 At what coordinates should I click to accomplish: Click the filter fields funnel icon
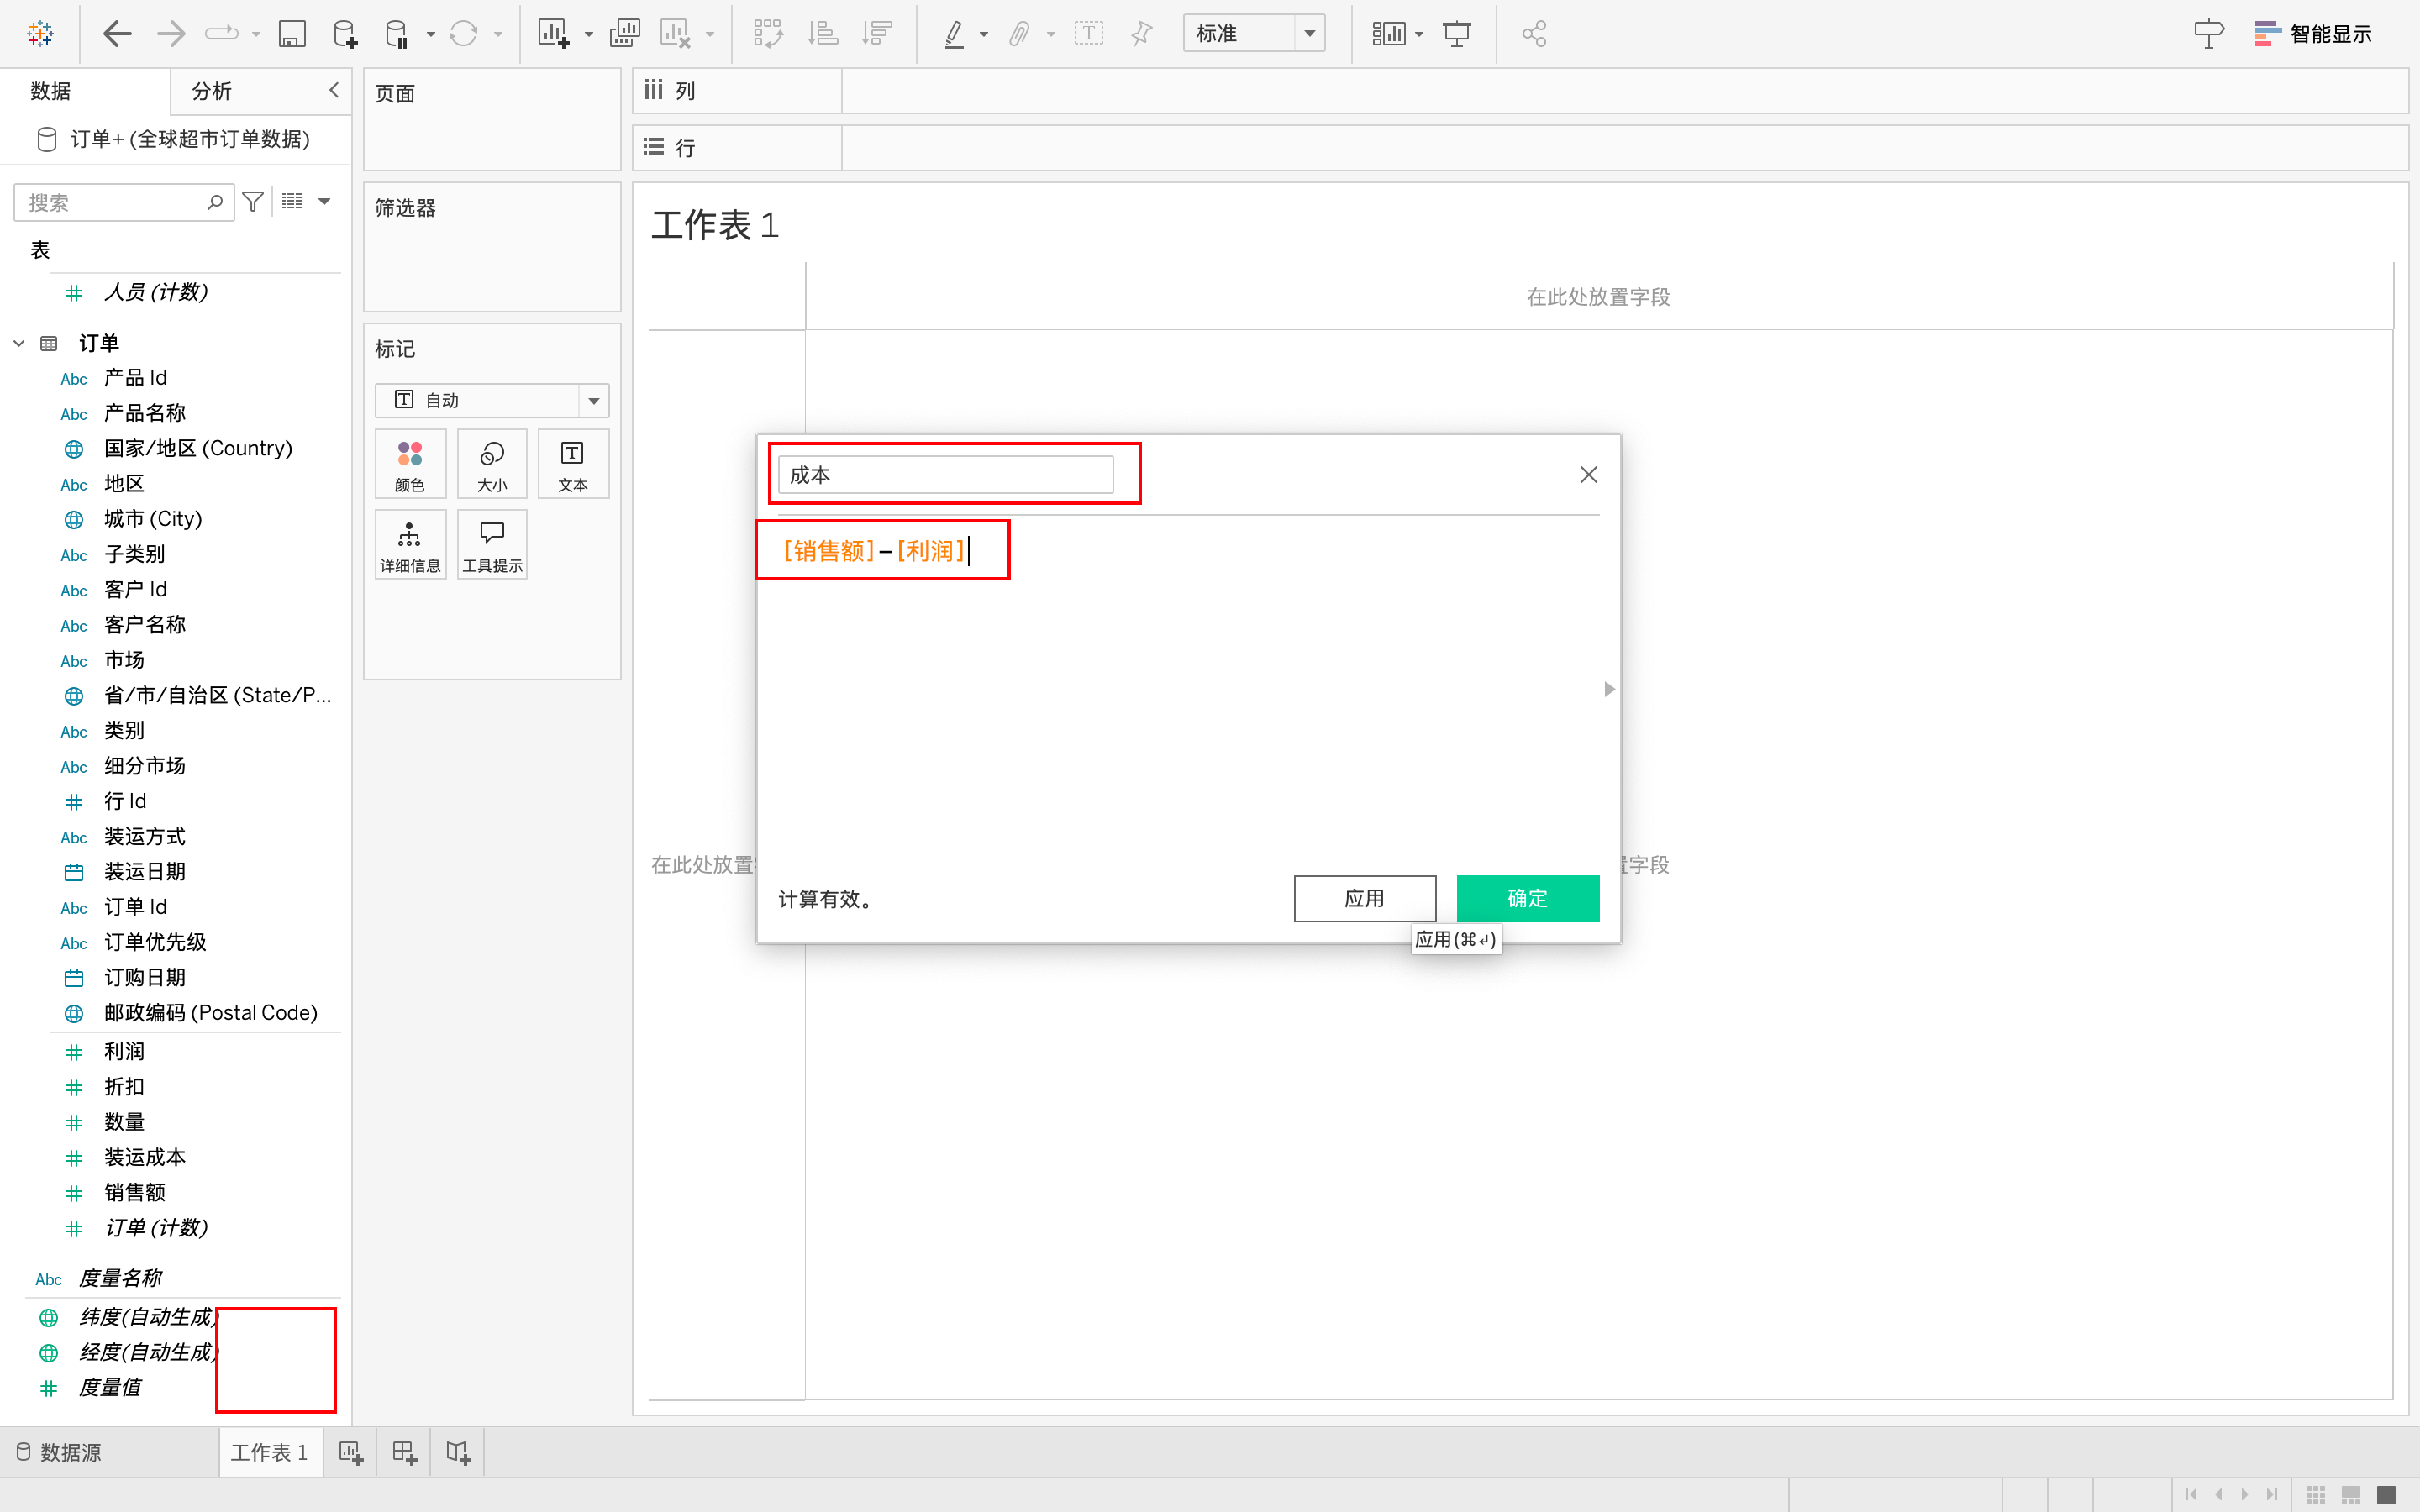point(253,202)
